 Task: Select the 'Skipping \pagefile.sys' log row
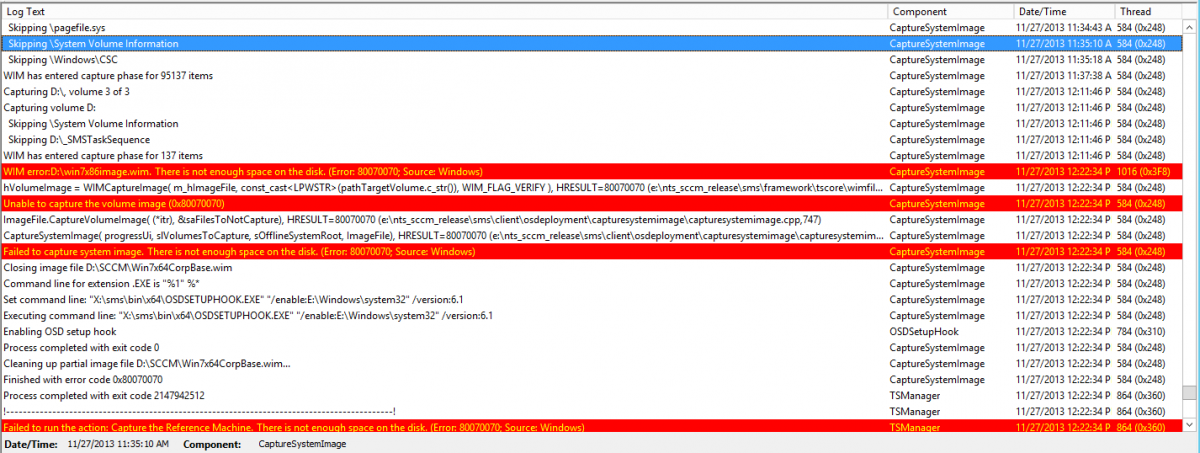[x=592, y=28]
